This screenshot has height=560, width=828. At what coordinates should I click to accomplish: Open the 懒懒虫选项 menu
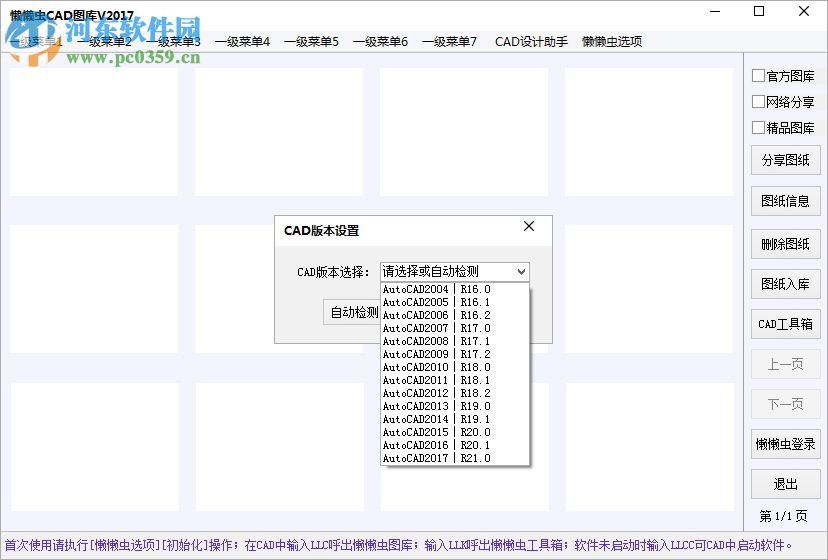(612, 42)
